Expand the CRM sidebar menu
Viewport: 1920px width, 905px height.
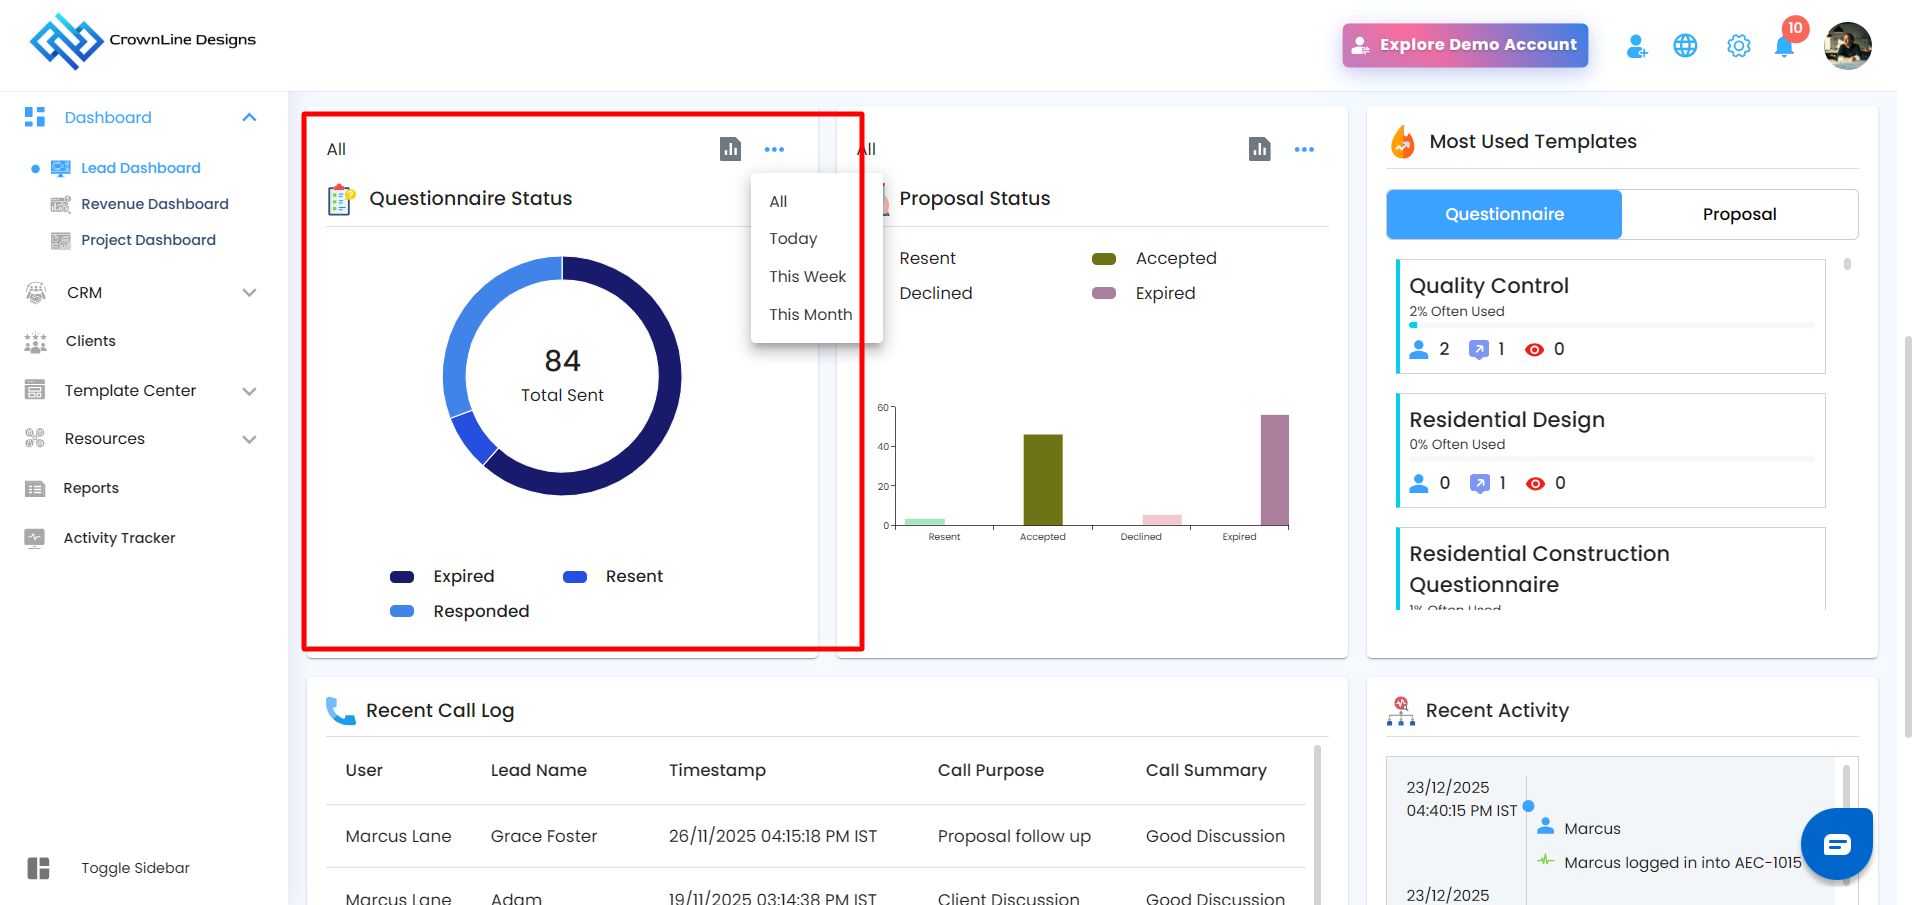tap(249, 293)
